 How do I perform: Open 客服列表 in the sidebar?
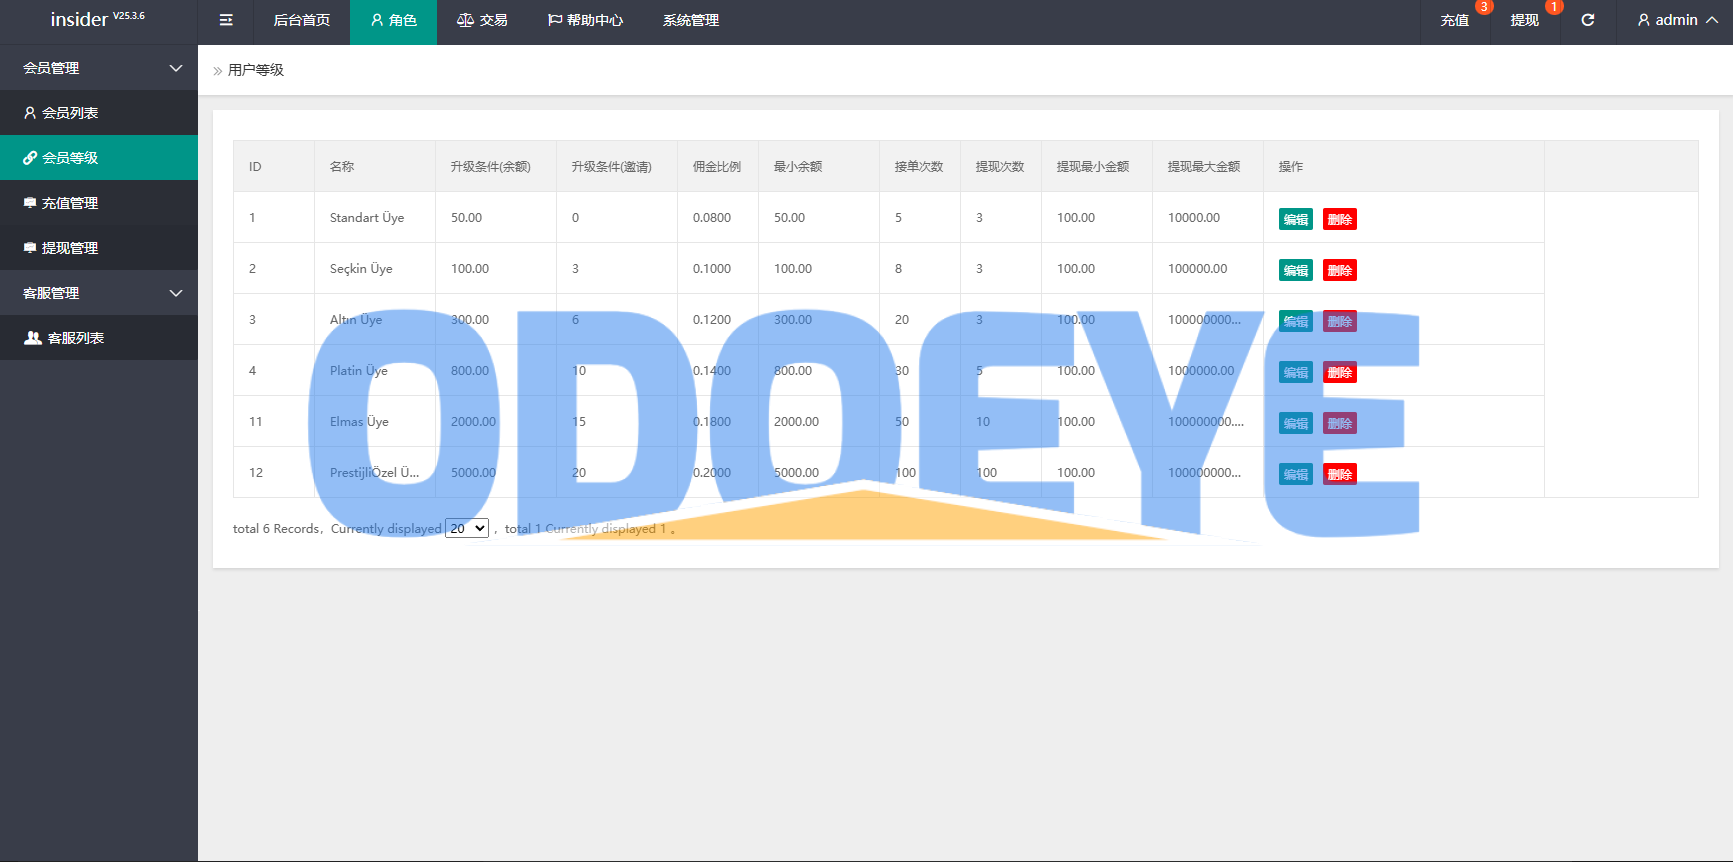(76, 338)
